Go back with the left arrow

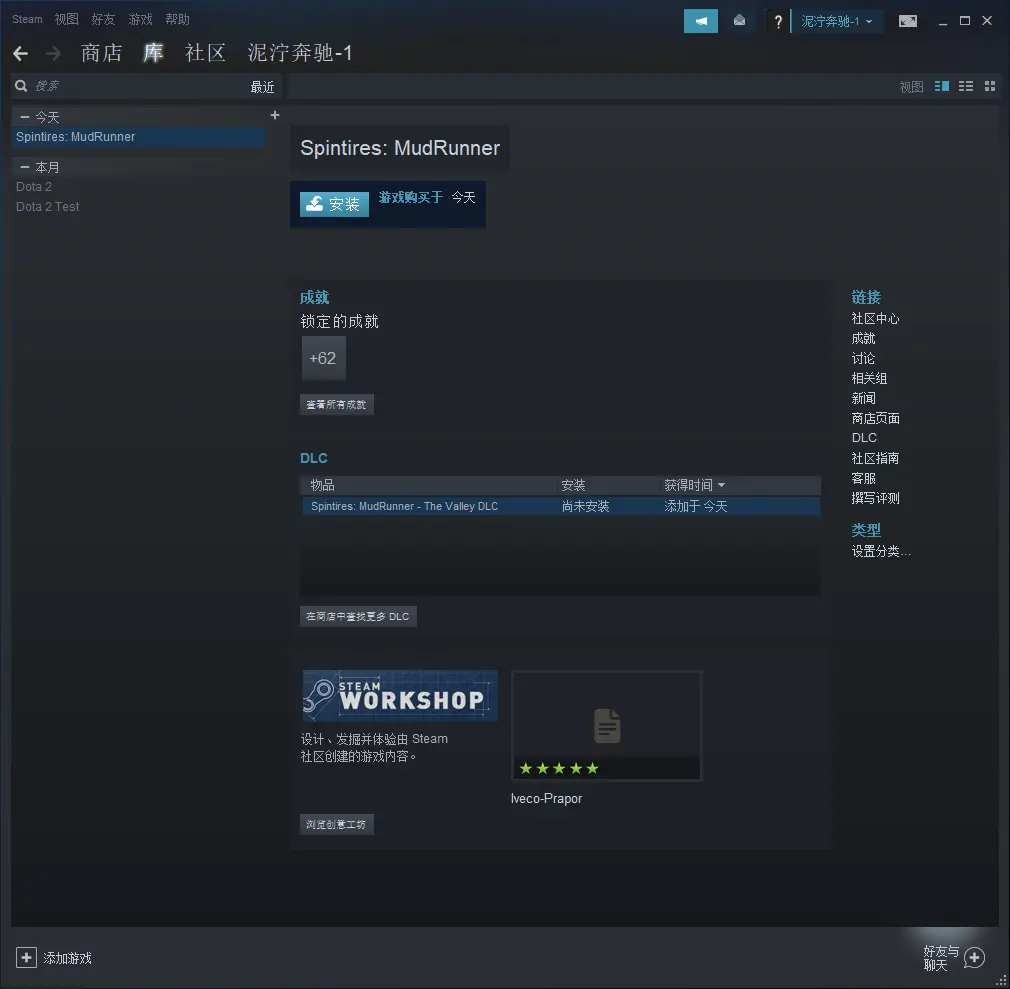[x=21, y=53]
